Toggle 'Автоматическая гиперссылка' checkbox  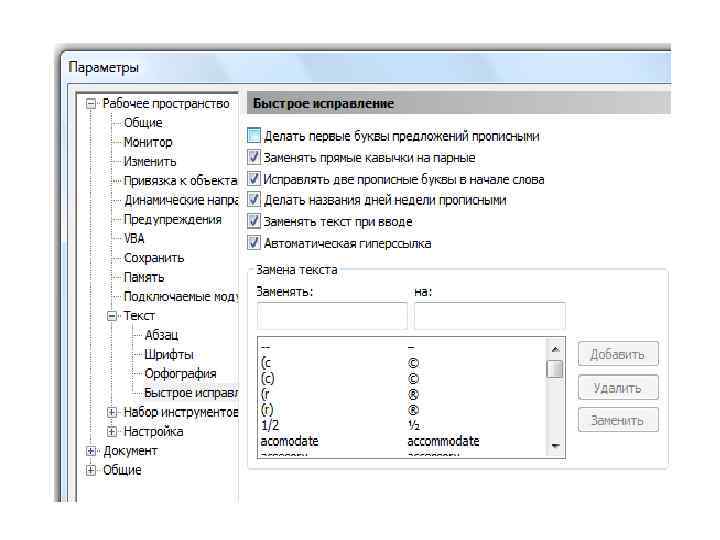[x=253, y=243]
